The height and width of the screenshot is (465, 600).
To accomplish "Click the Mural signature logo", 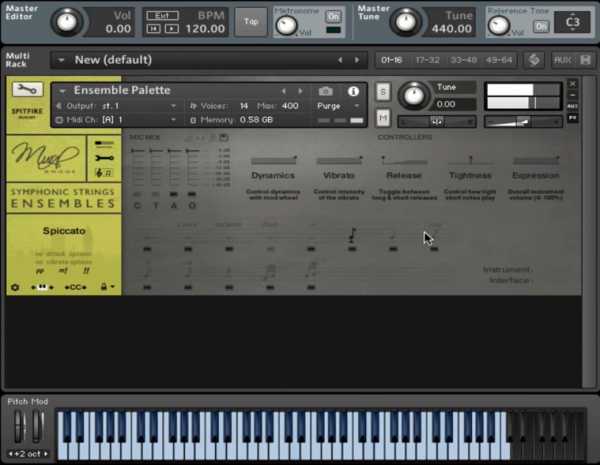I will pyautogui.click(x=46, y=157).
